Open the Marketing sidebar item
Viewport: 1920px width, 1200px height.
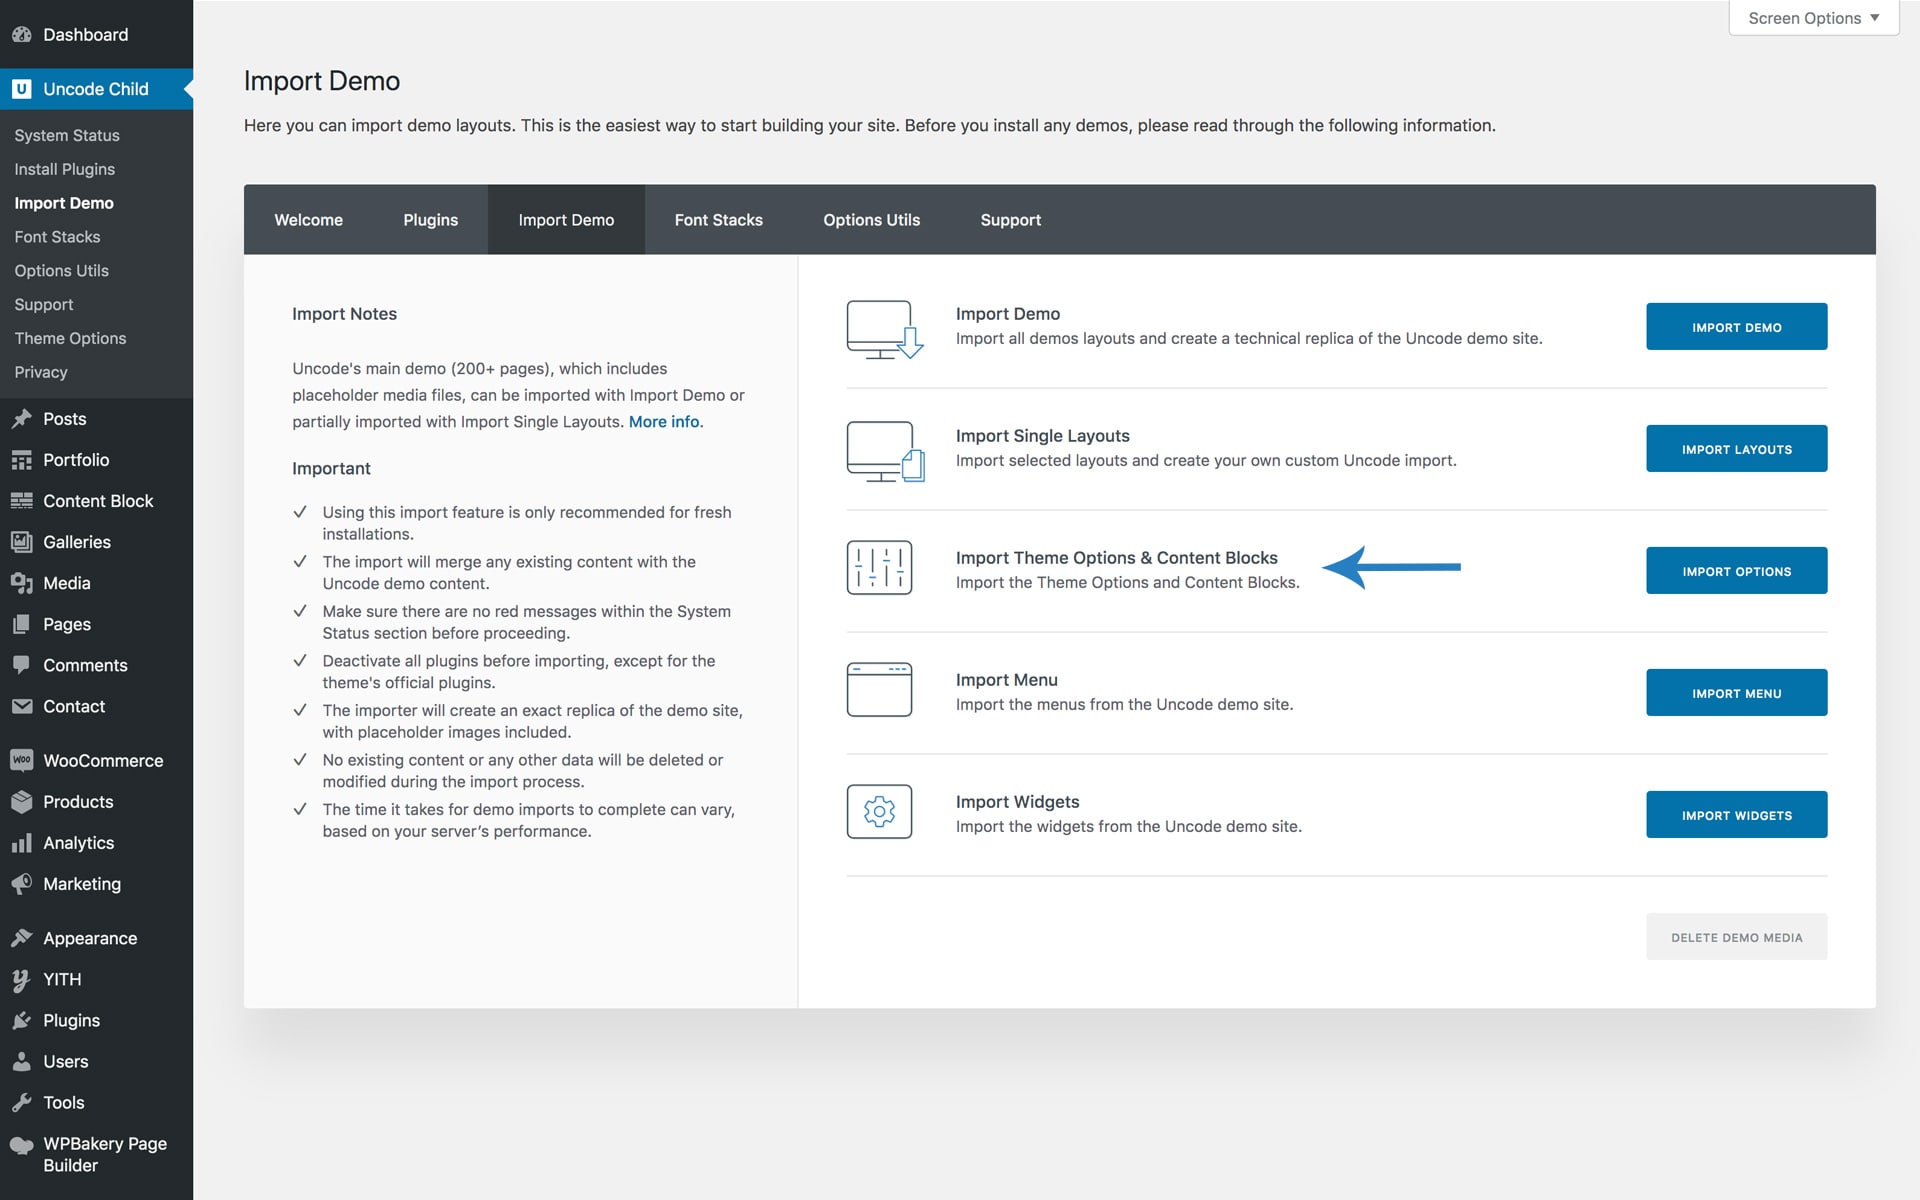pyautogui.click(x=81, y=884)
